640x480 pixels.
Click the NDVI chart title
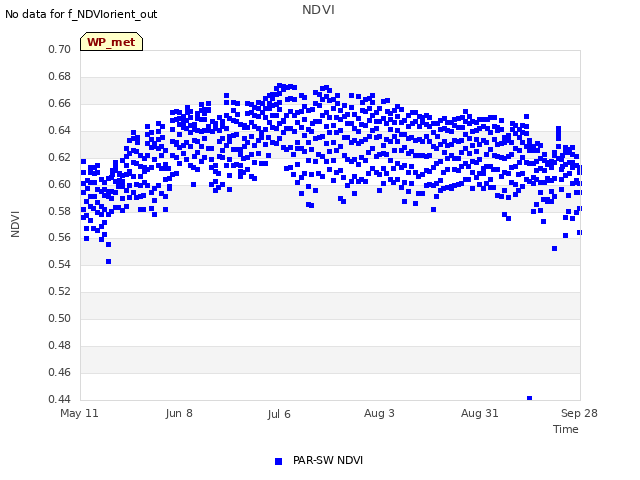(318, 10)
